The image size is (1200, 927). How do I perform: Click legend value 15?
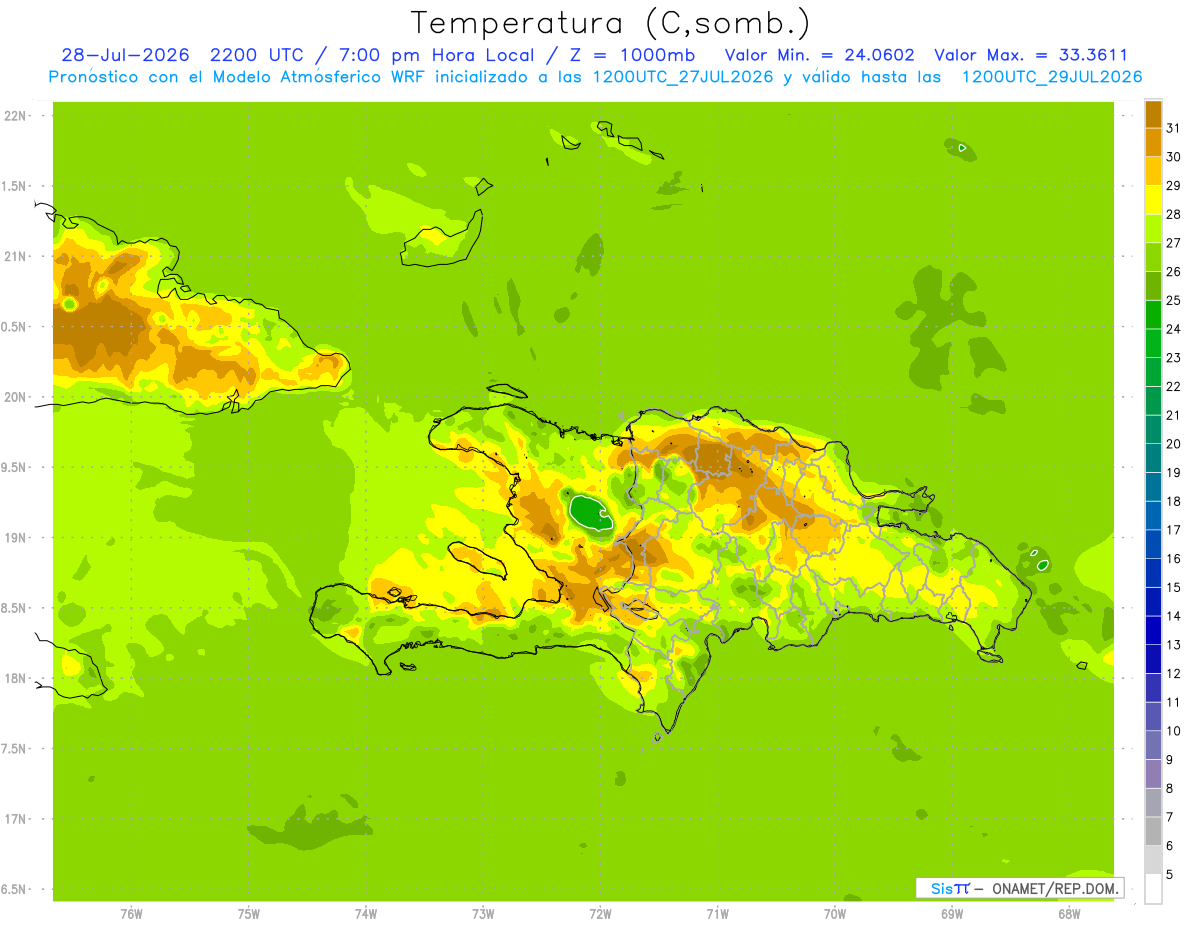coord(1174,587)
